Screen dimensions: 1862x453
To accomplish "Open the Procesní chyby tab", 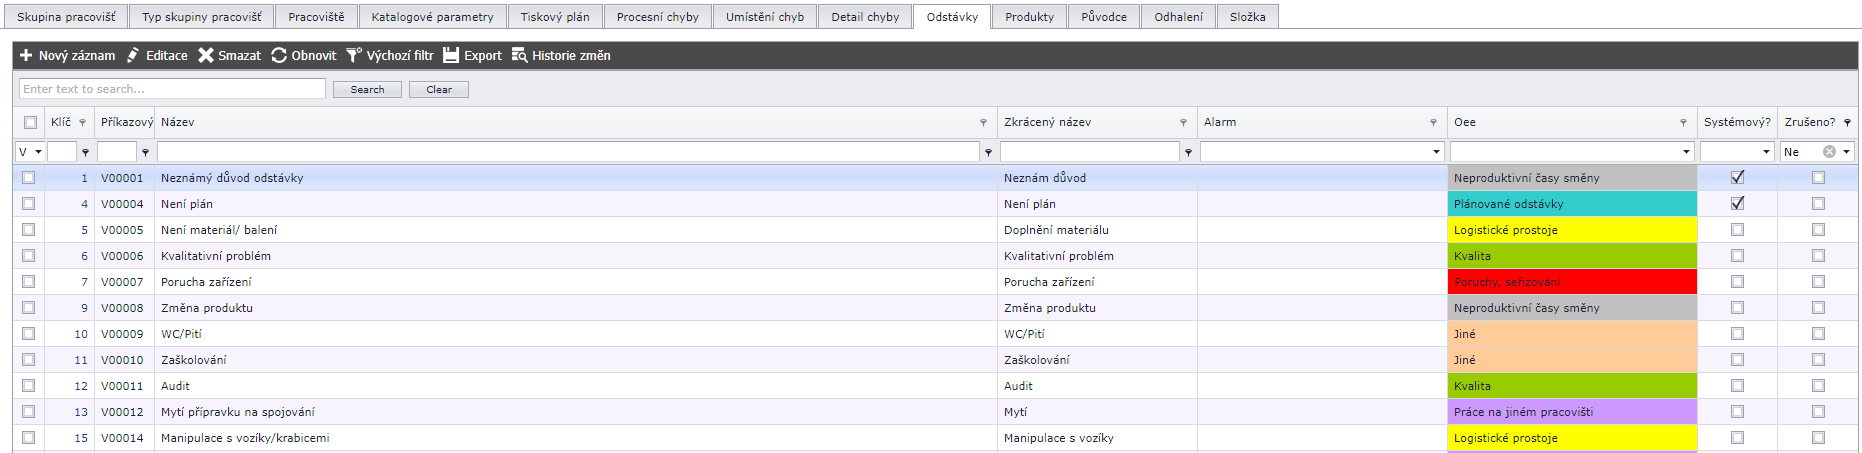I will pyautogui.click(x=657, y=17).
